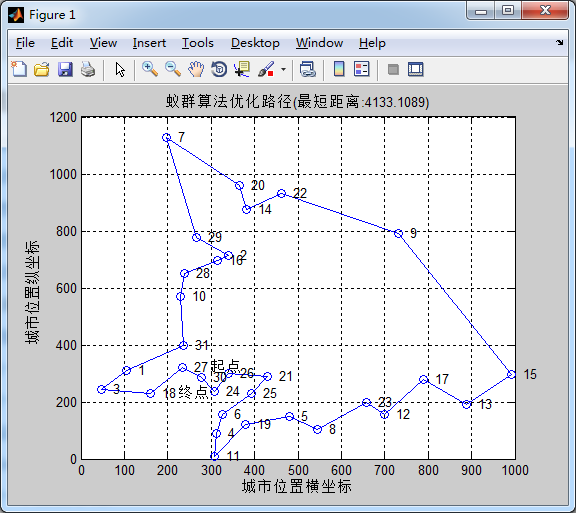Click city marker labeled 8

318,429
